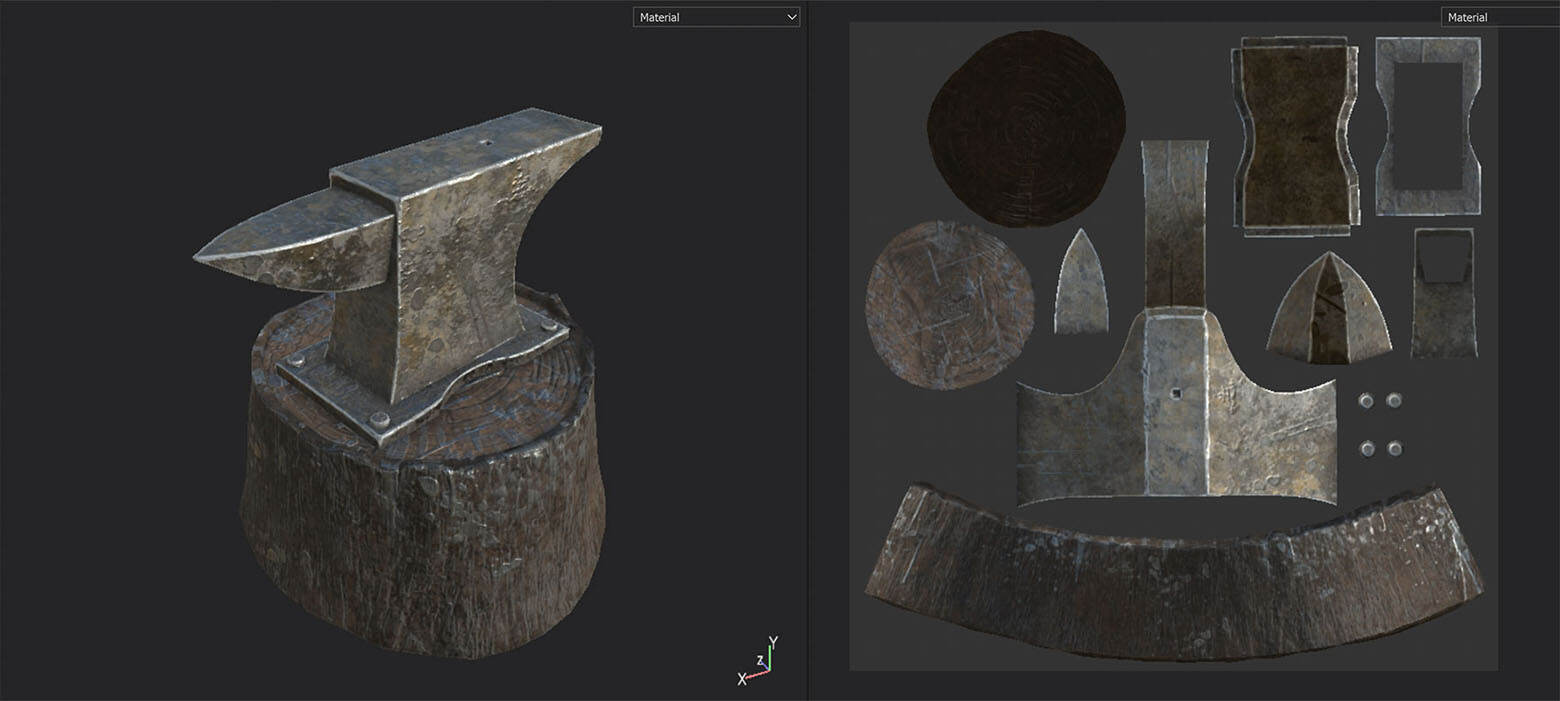Click the Z axis label on the gizmo
The image size is (1560, 701).
pos(760,661)
